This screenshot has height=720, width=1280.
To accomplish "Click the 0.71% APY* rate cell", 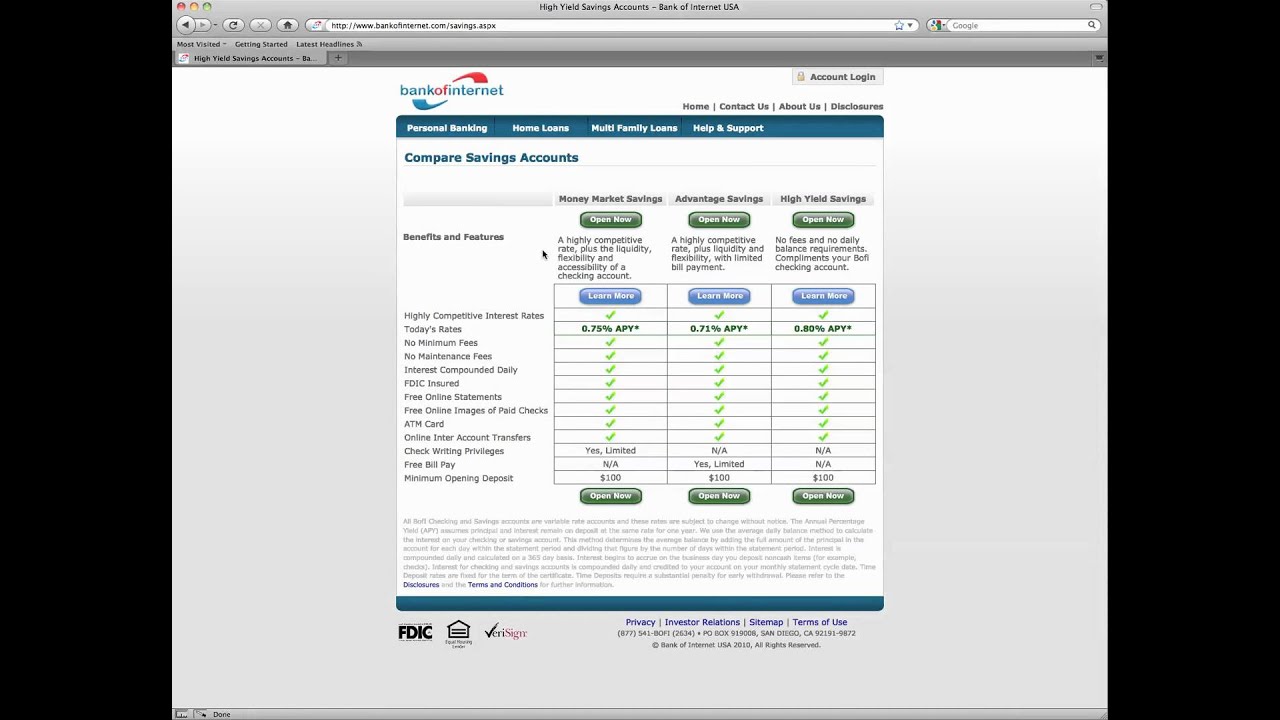I will coord(719,329).
